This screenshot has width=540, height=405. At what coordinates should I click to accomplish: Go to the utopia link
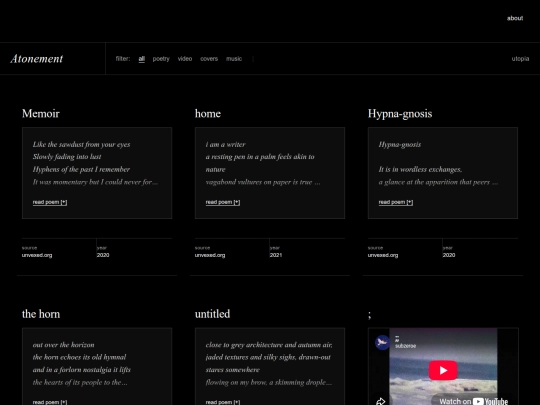pos(520,59)
